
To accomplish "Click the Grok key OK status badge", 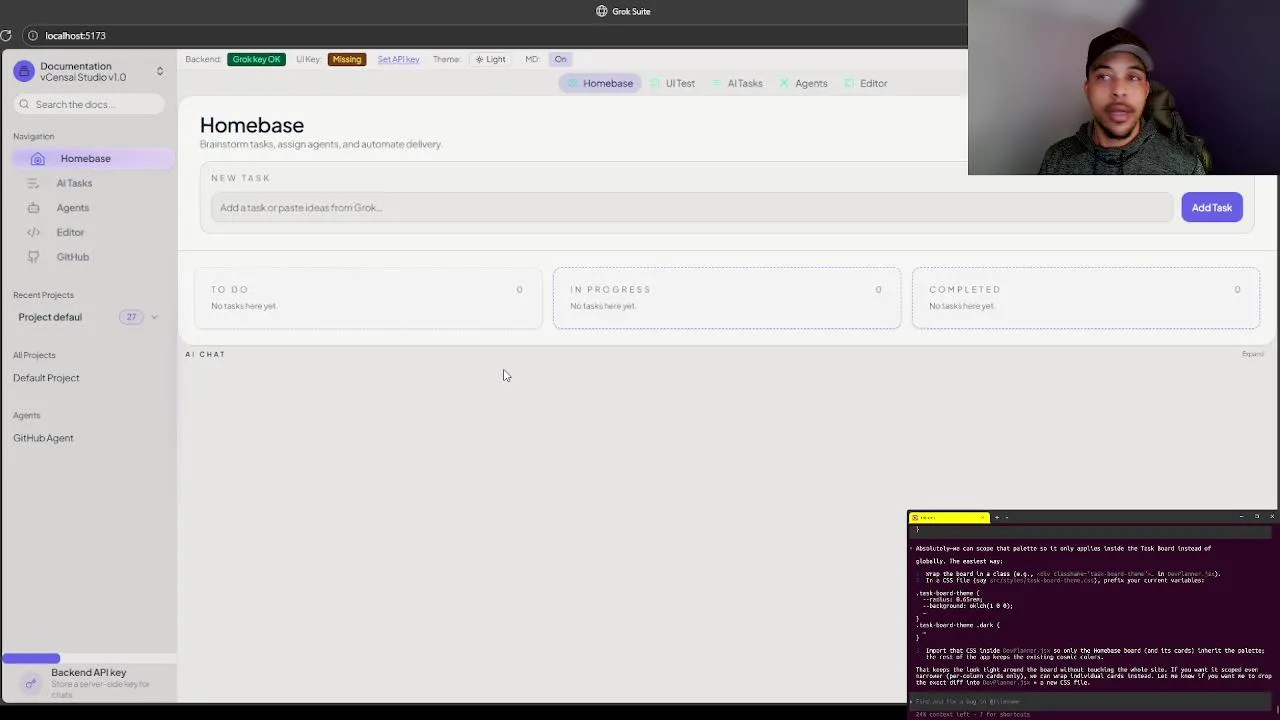I will [x=256, y=59].
